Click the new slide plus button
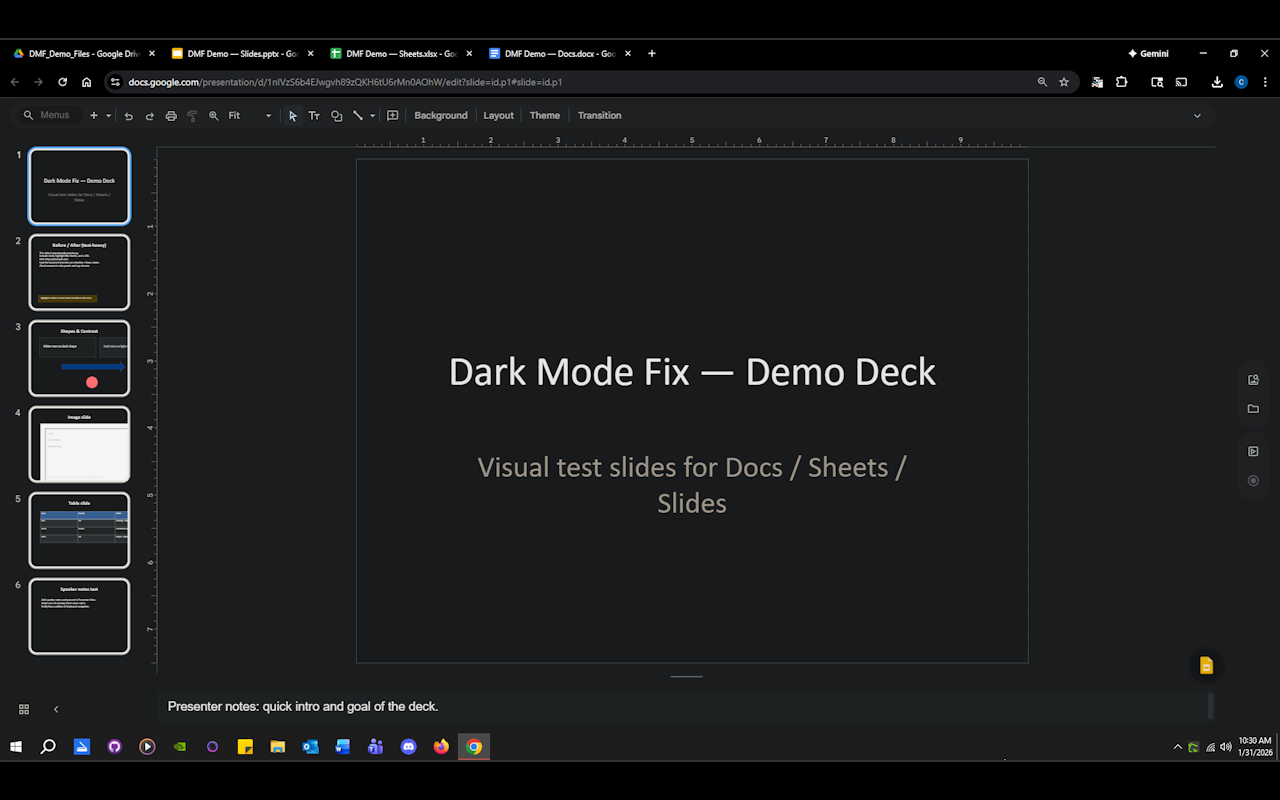 click(94, 116)
